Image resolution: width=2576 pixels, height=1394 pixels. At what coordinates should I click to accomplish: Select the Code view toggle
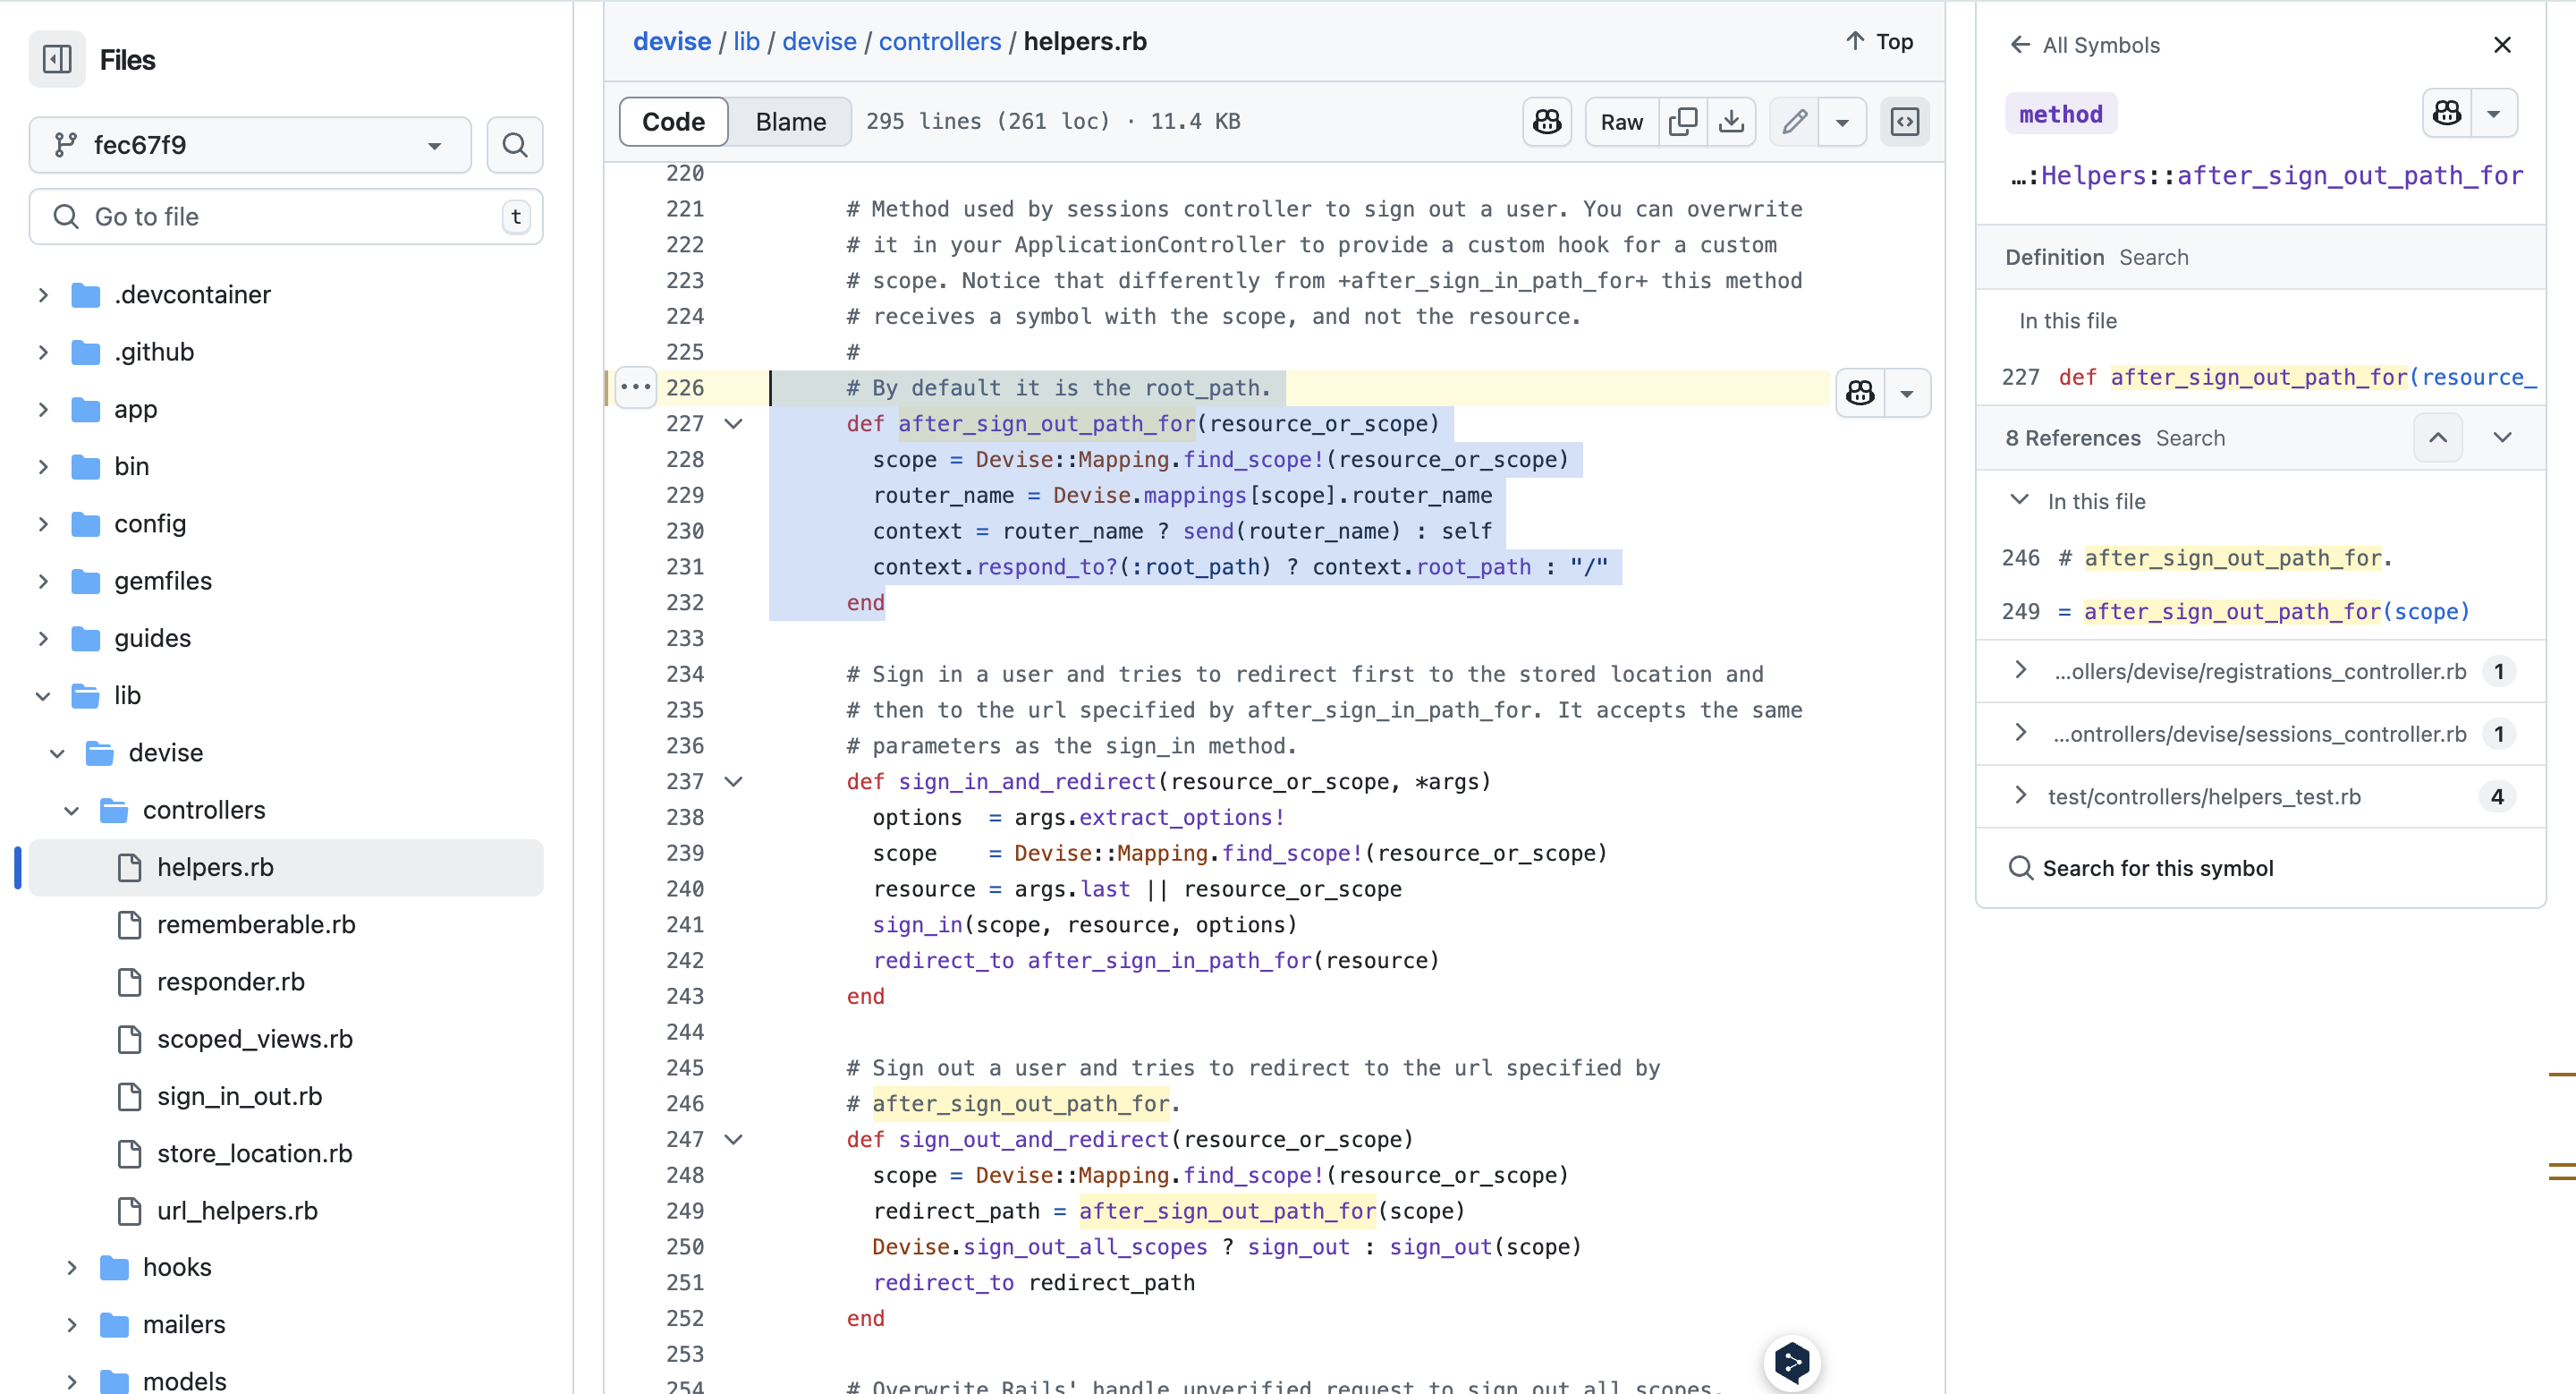tap(673, 122)
